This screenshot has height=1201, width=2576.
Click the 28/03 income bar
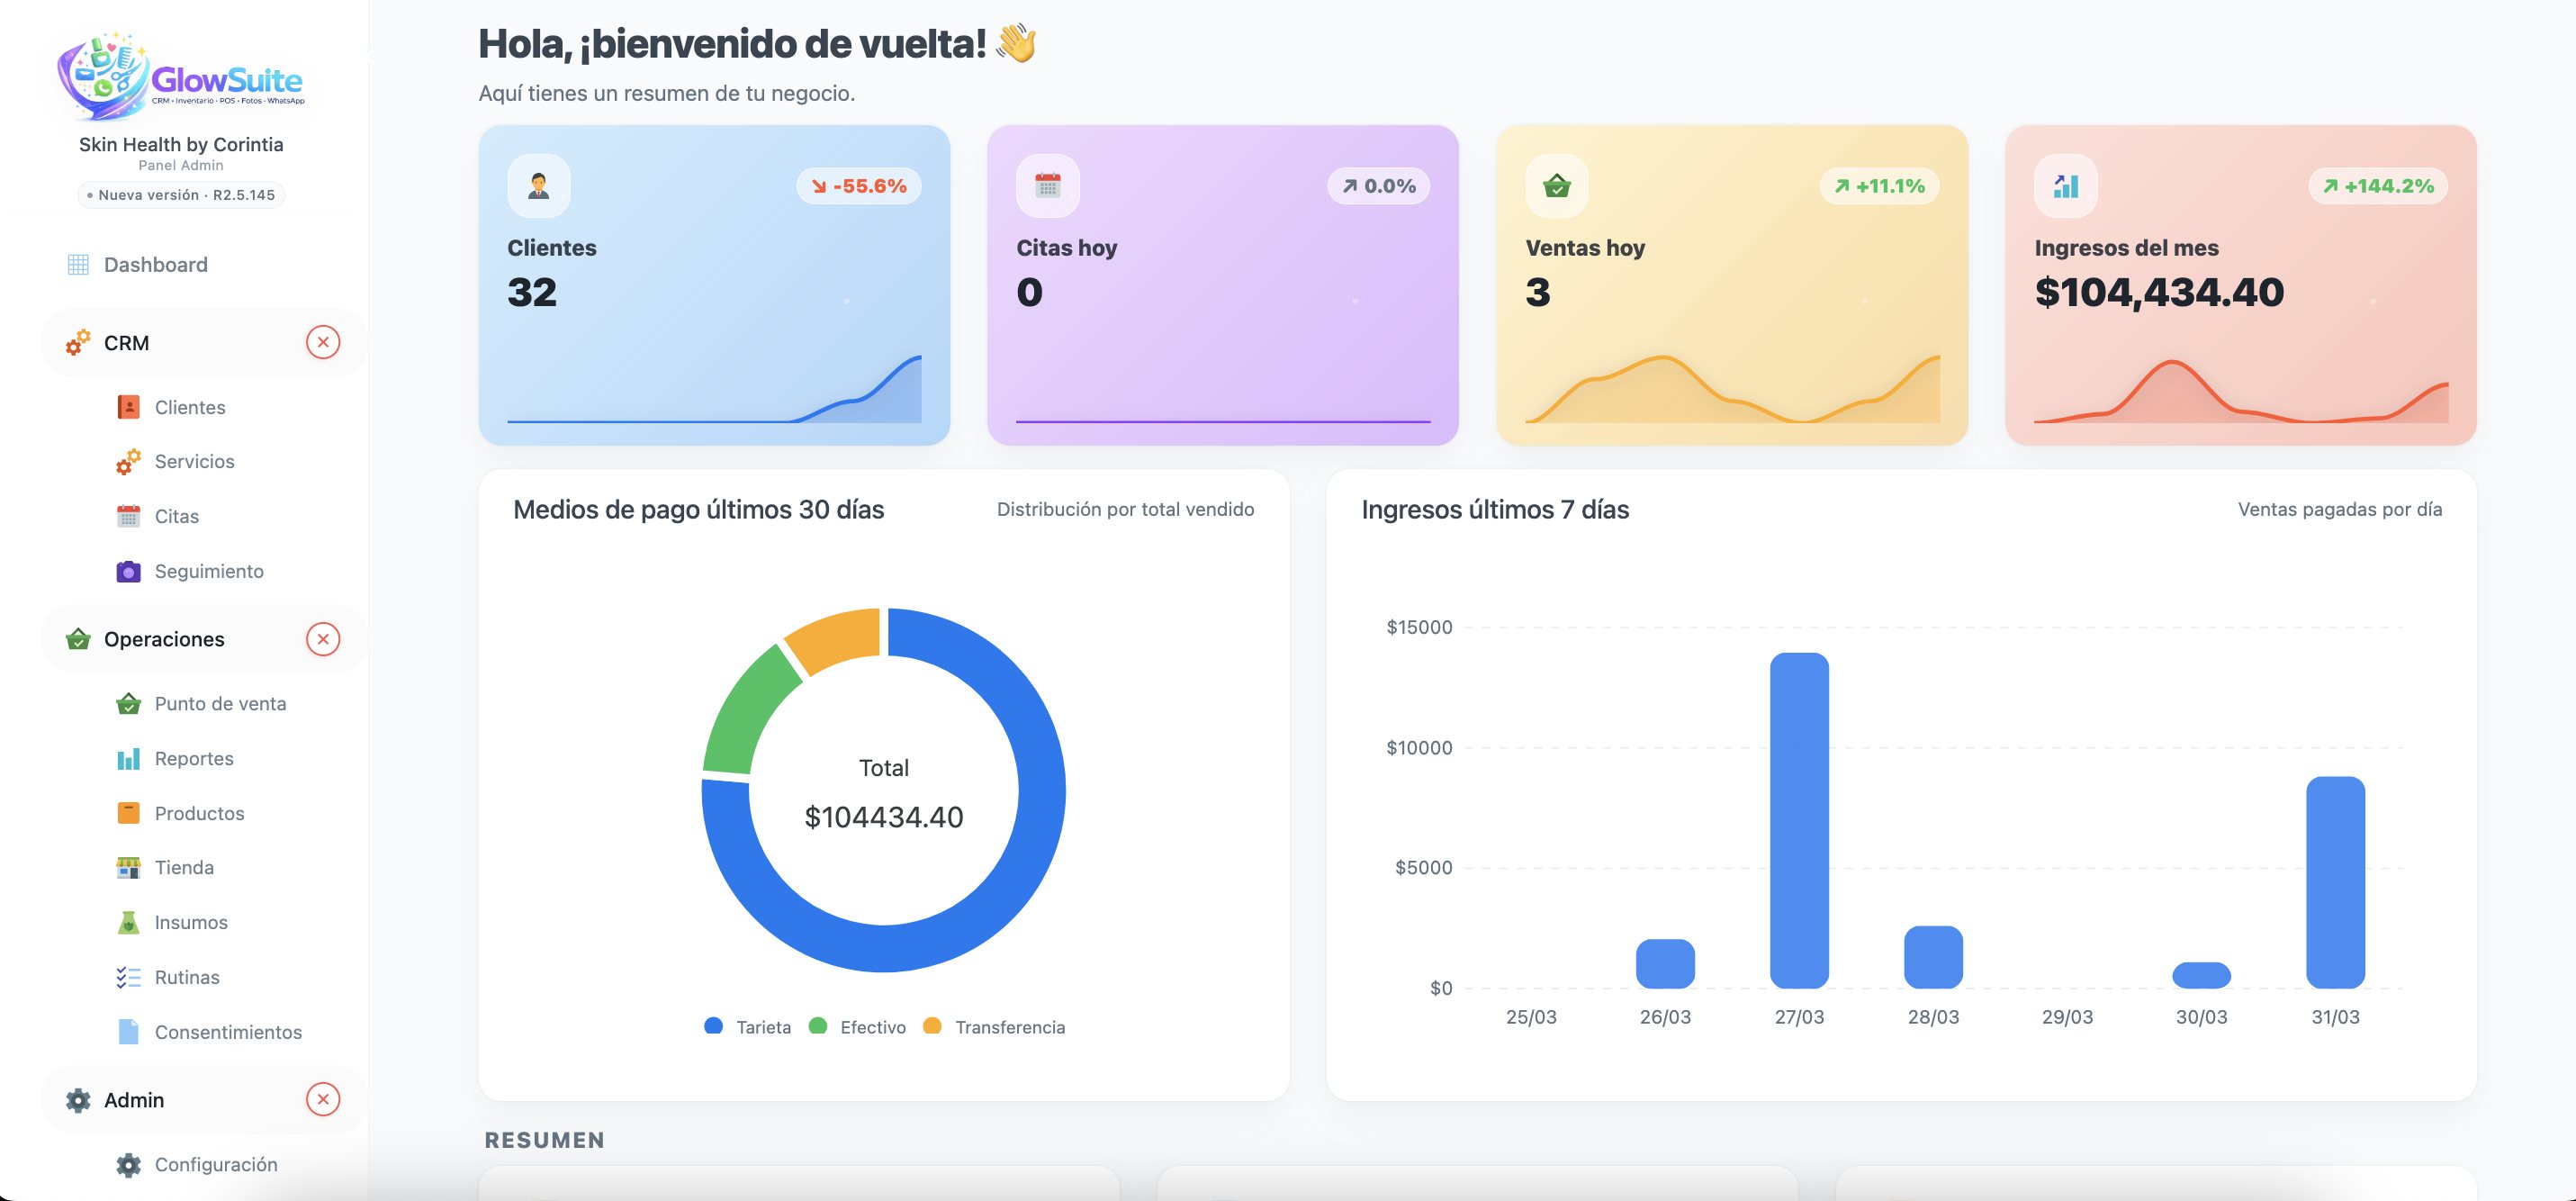pos(1933,957)
